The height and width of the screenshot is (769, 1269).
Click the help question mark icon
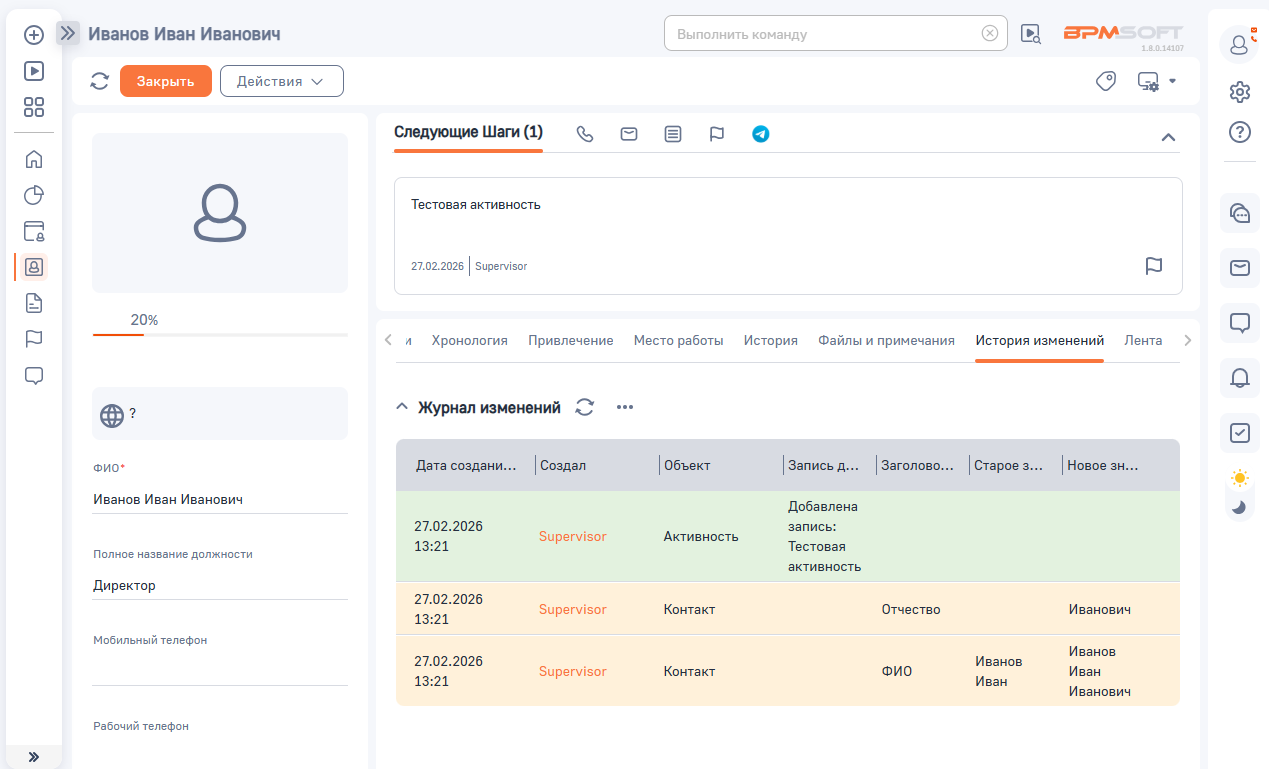(1239, 132)
